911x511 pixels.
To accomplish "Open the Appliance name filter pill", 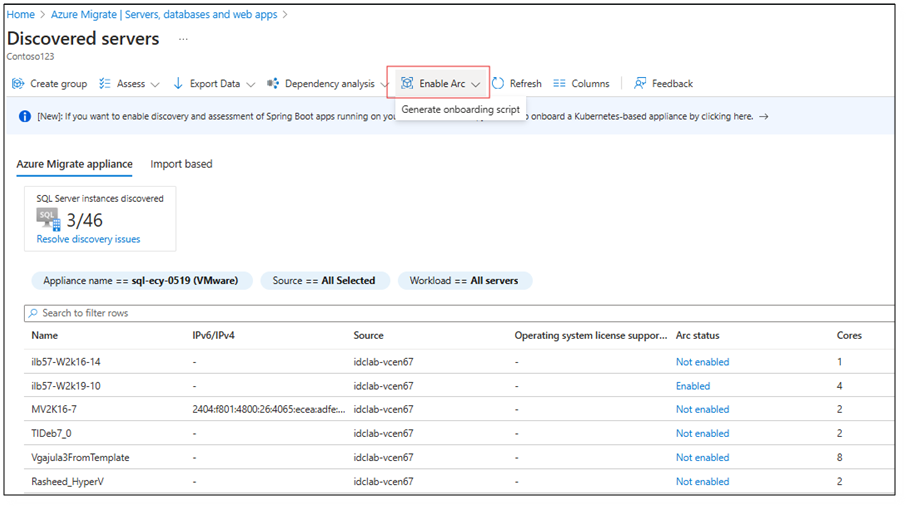I will [141, 280].
